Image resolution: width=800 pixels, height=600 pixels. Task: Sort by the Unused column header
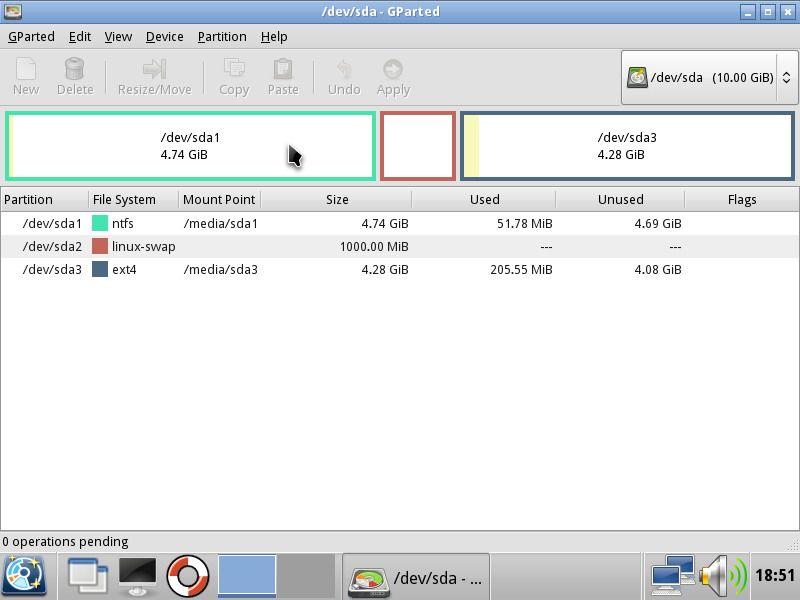(x=620, y=199)
